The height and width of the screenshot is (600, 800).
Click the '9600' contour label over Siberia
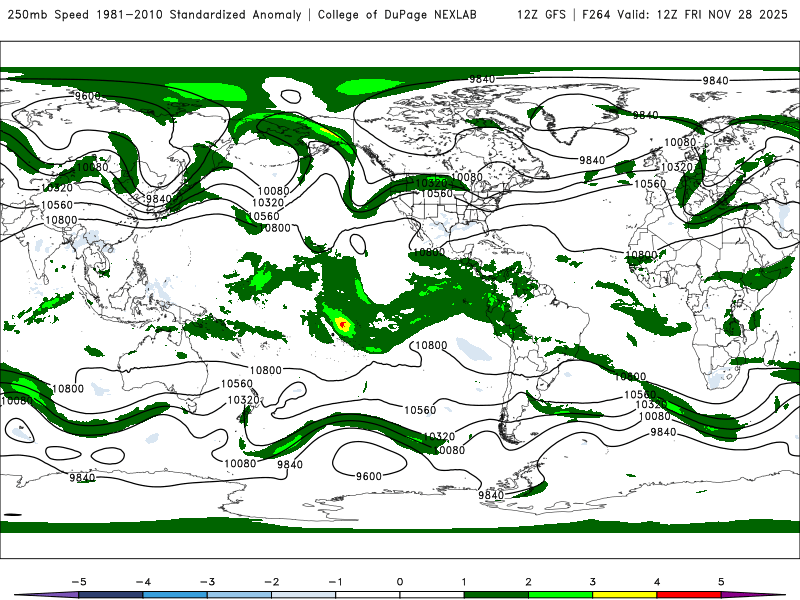pos(87,96)
